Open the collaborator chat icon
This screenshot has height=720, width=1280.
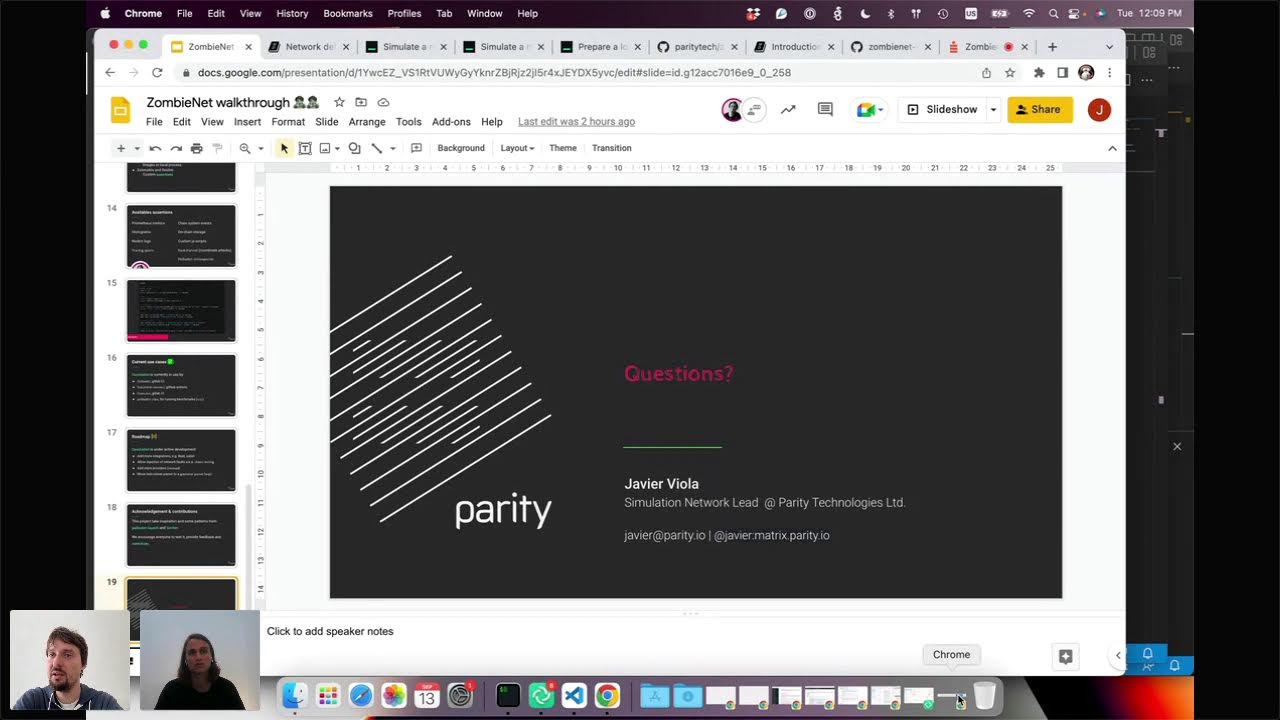coord(755,110)
